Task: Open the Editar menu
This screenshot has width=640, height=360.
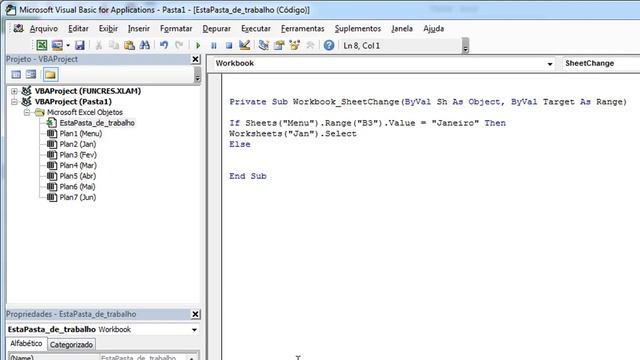Action: (x=78, y=29)
